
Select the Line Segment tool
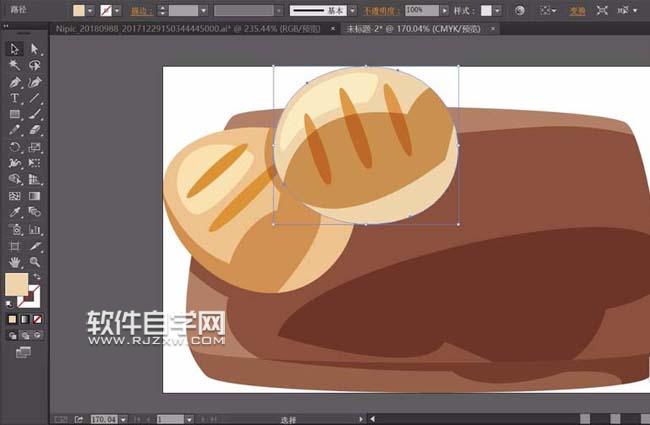coord(34,98)
